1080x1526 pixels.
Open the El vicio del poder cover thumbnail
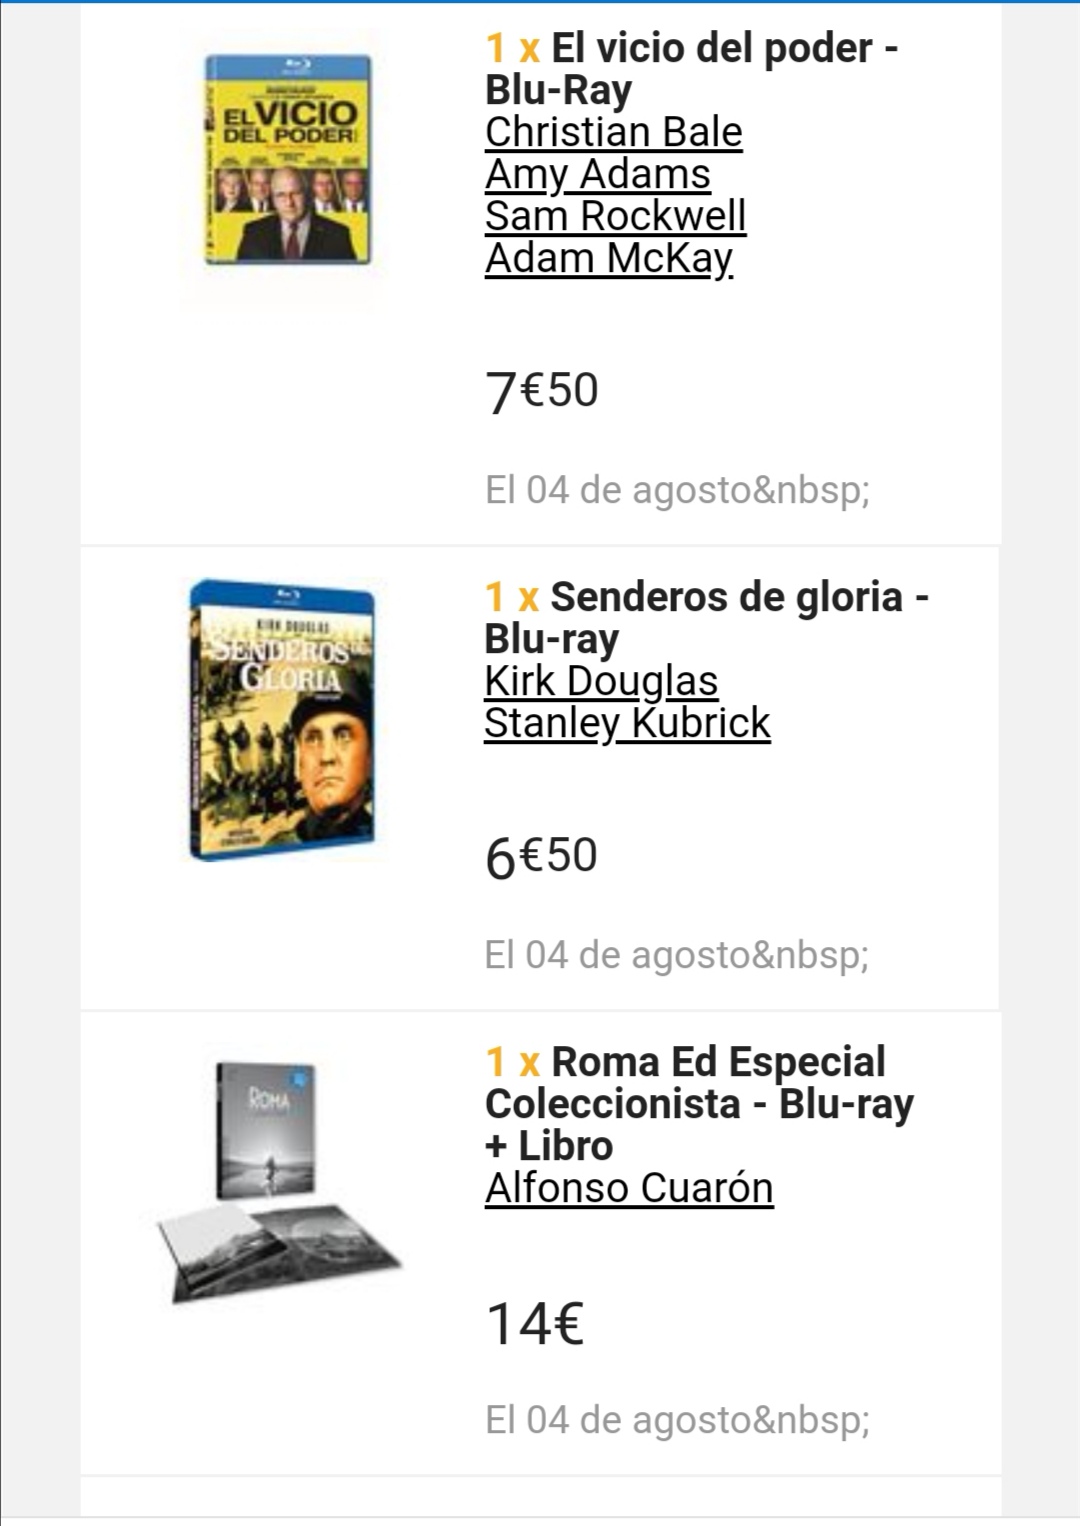coord(288,159)
